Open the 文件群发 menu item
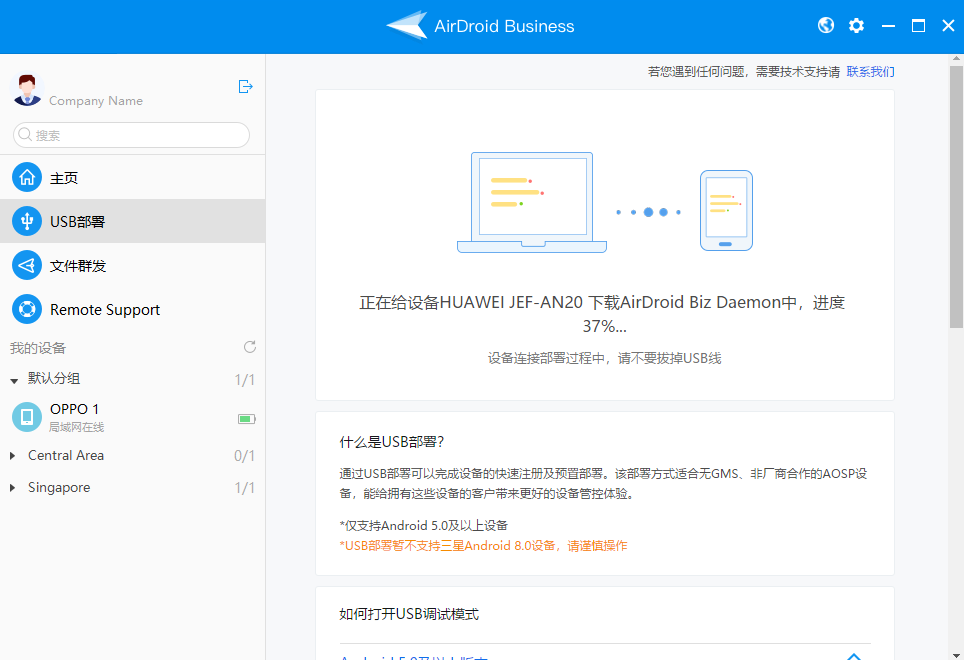Image resolution: width=964 pixels, height=660 pixels. coord(133,265)
